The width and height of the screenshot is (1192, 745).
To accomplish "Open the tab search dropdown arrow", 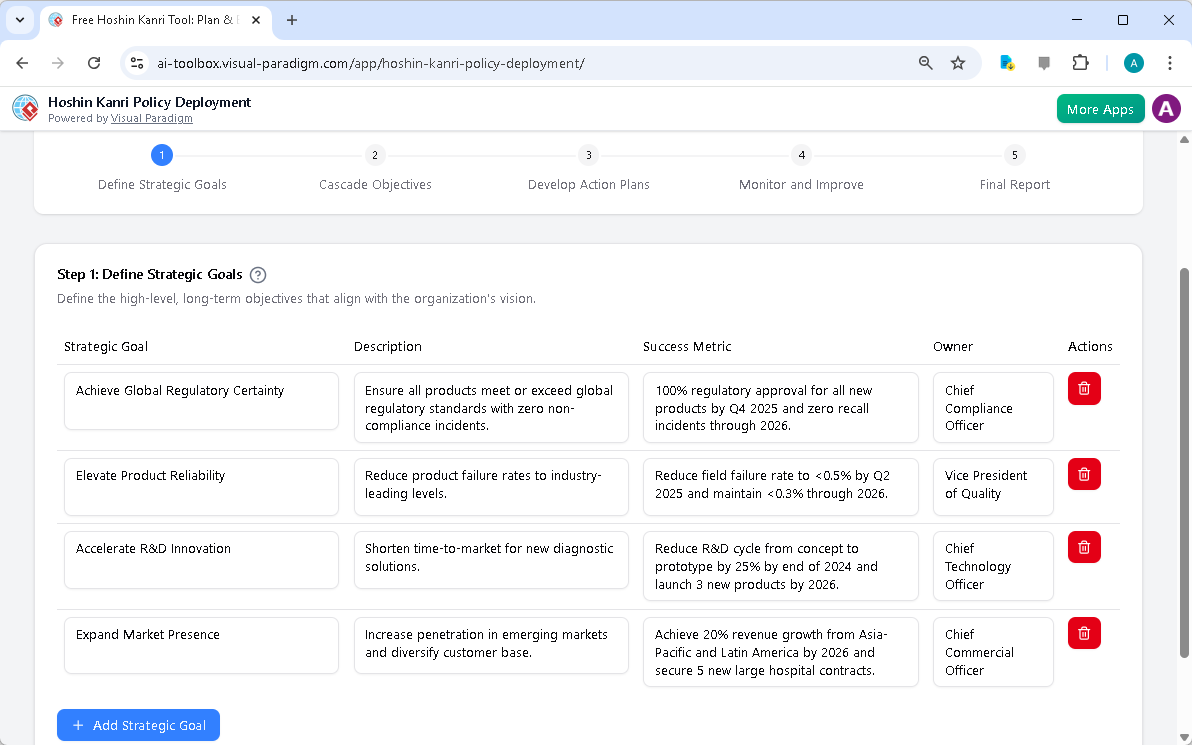I will 21,20.
